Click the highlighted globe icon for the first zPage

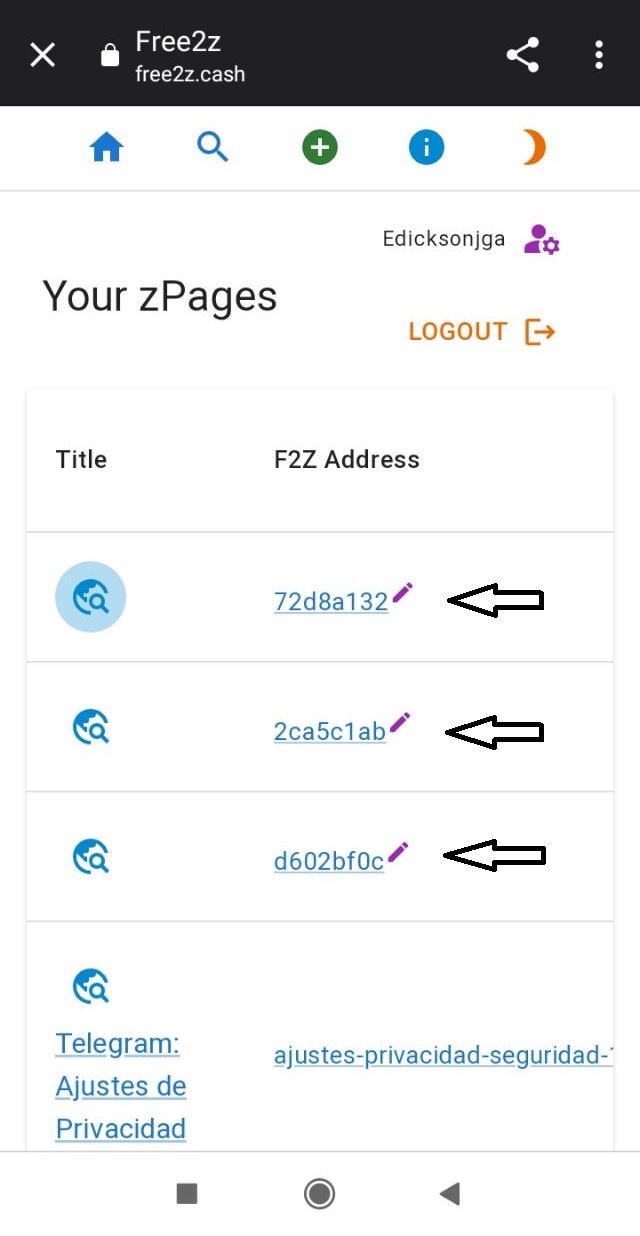[91, 596]
